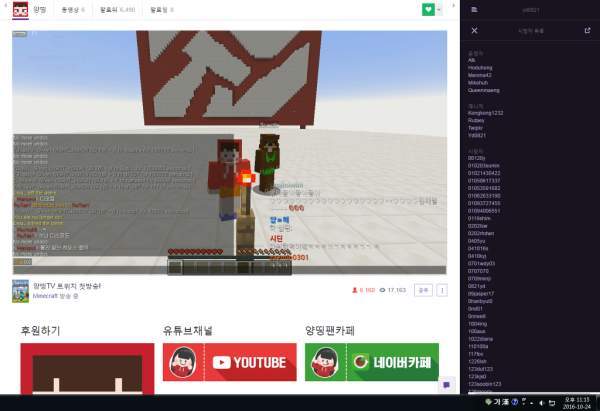Screen dimensions: 600x411
Task: Click the video player to pause the stream
Action: (229, 152)
